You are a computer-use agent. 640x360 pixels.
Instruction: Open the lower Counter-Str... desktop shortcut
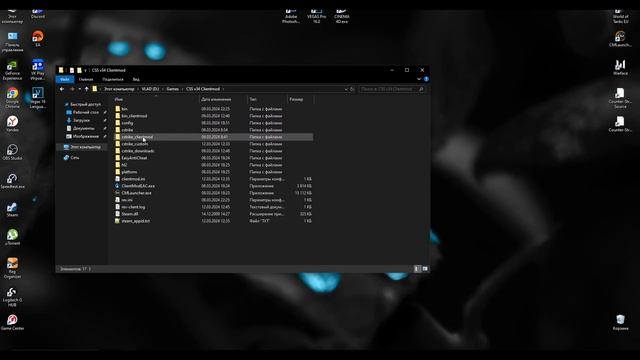click(x=620, y=124)
